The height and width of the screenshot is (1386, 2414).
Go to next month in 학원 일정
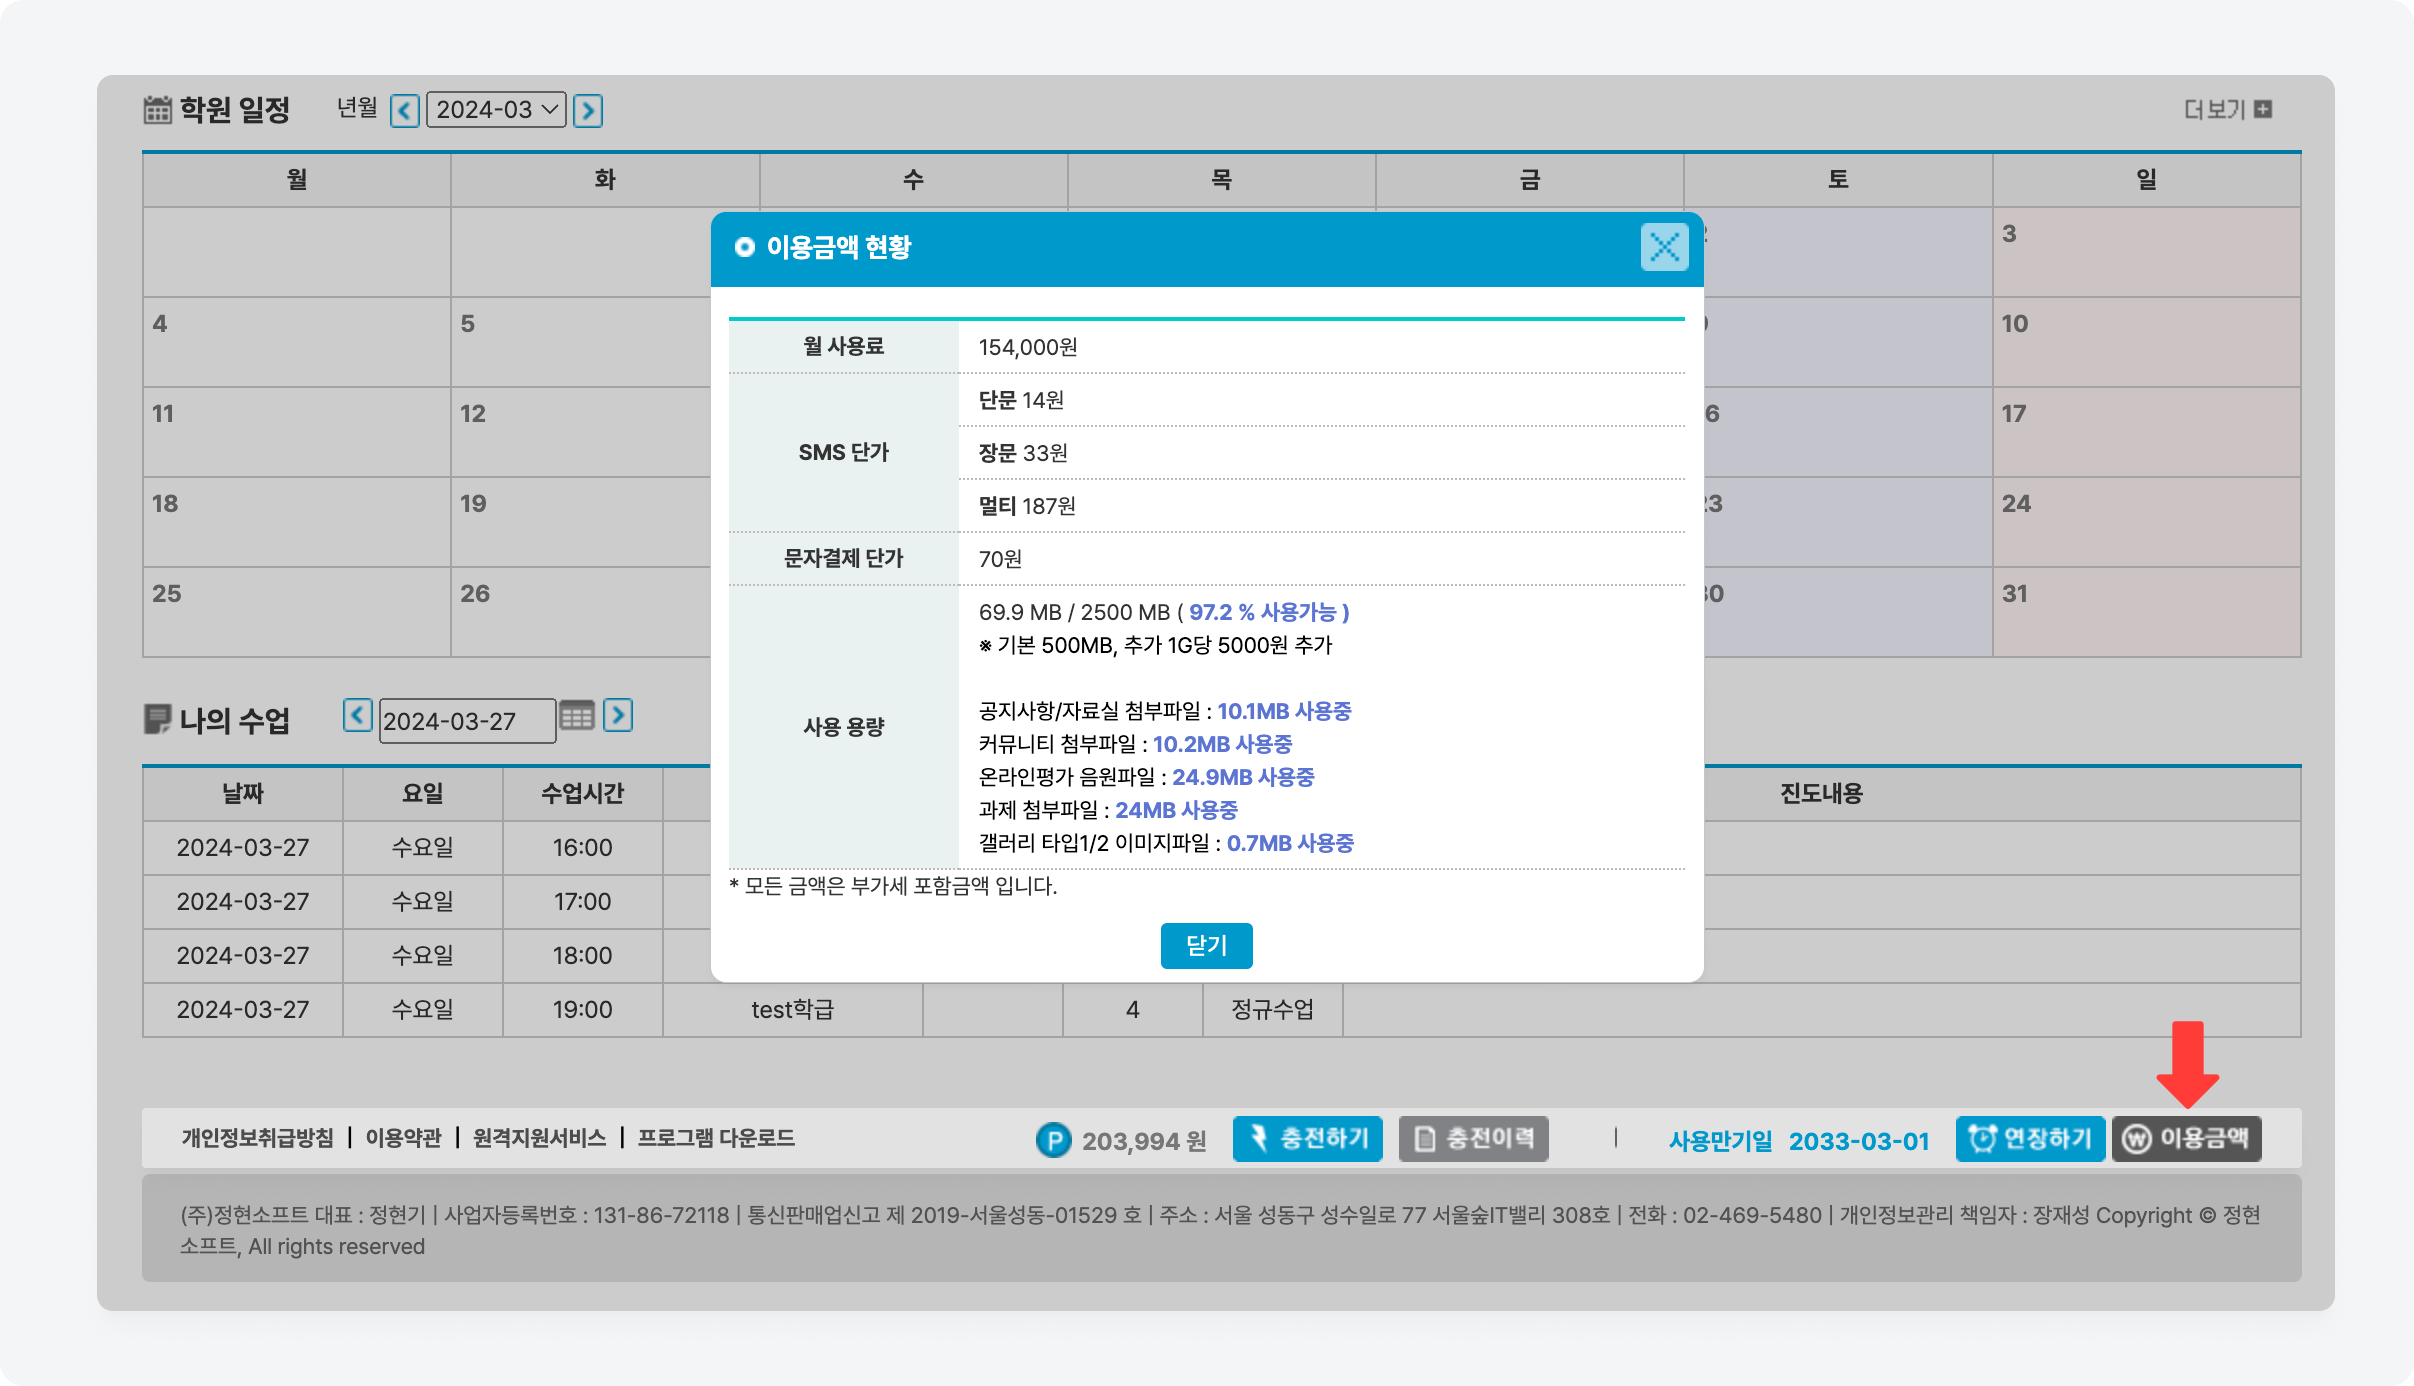pyautogui.click(x=588, y=110)
